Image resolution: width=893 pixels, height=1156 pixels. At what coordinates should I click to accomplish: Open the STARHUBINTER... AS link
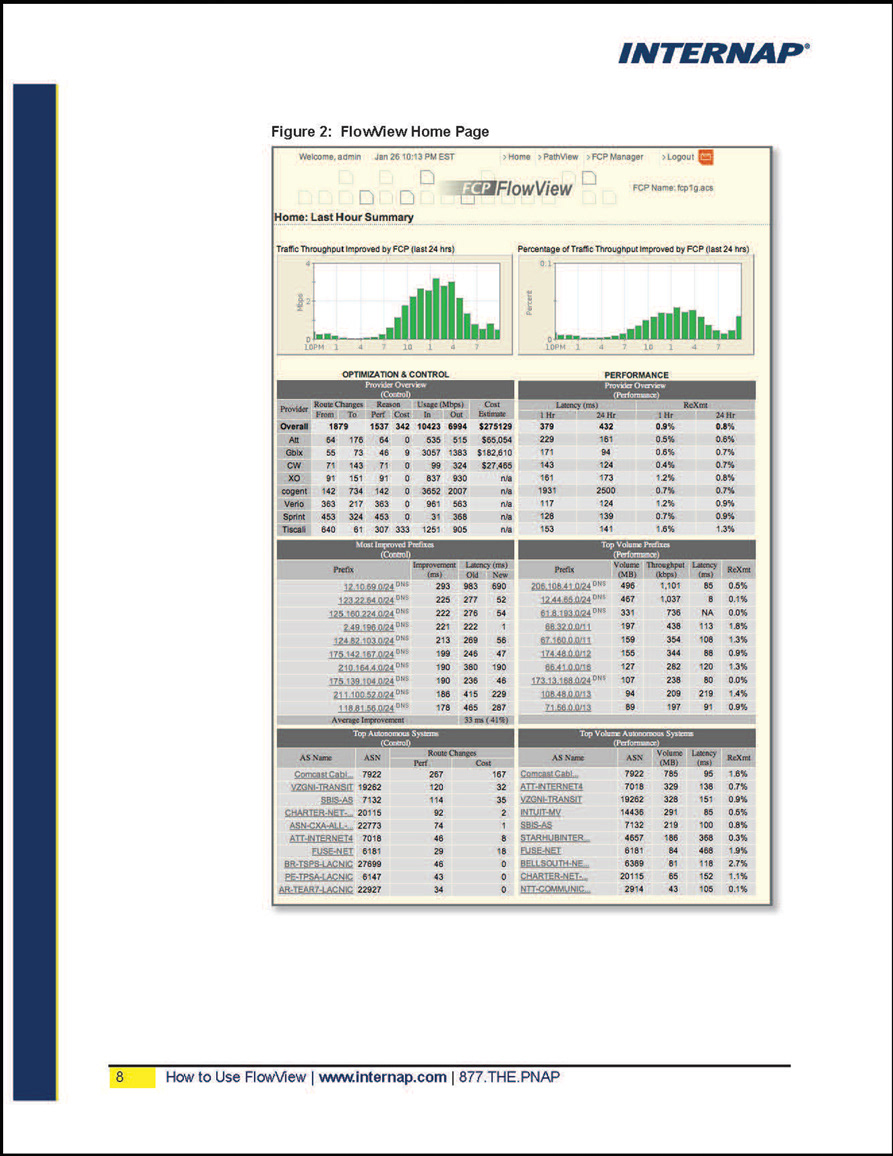pyautogui.click(x=555, y=838)
